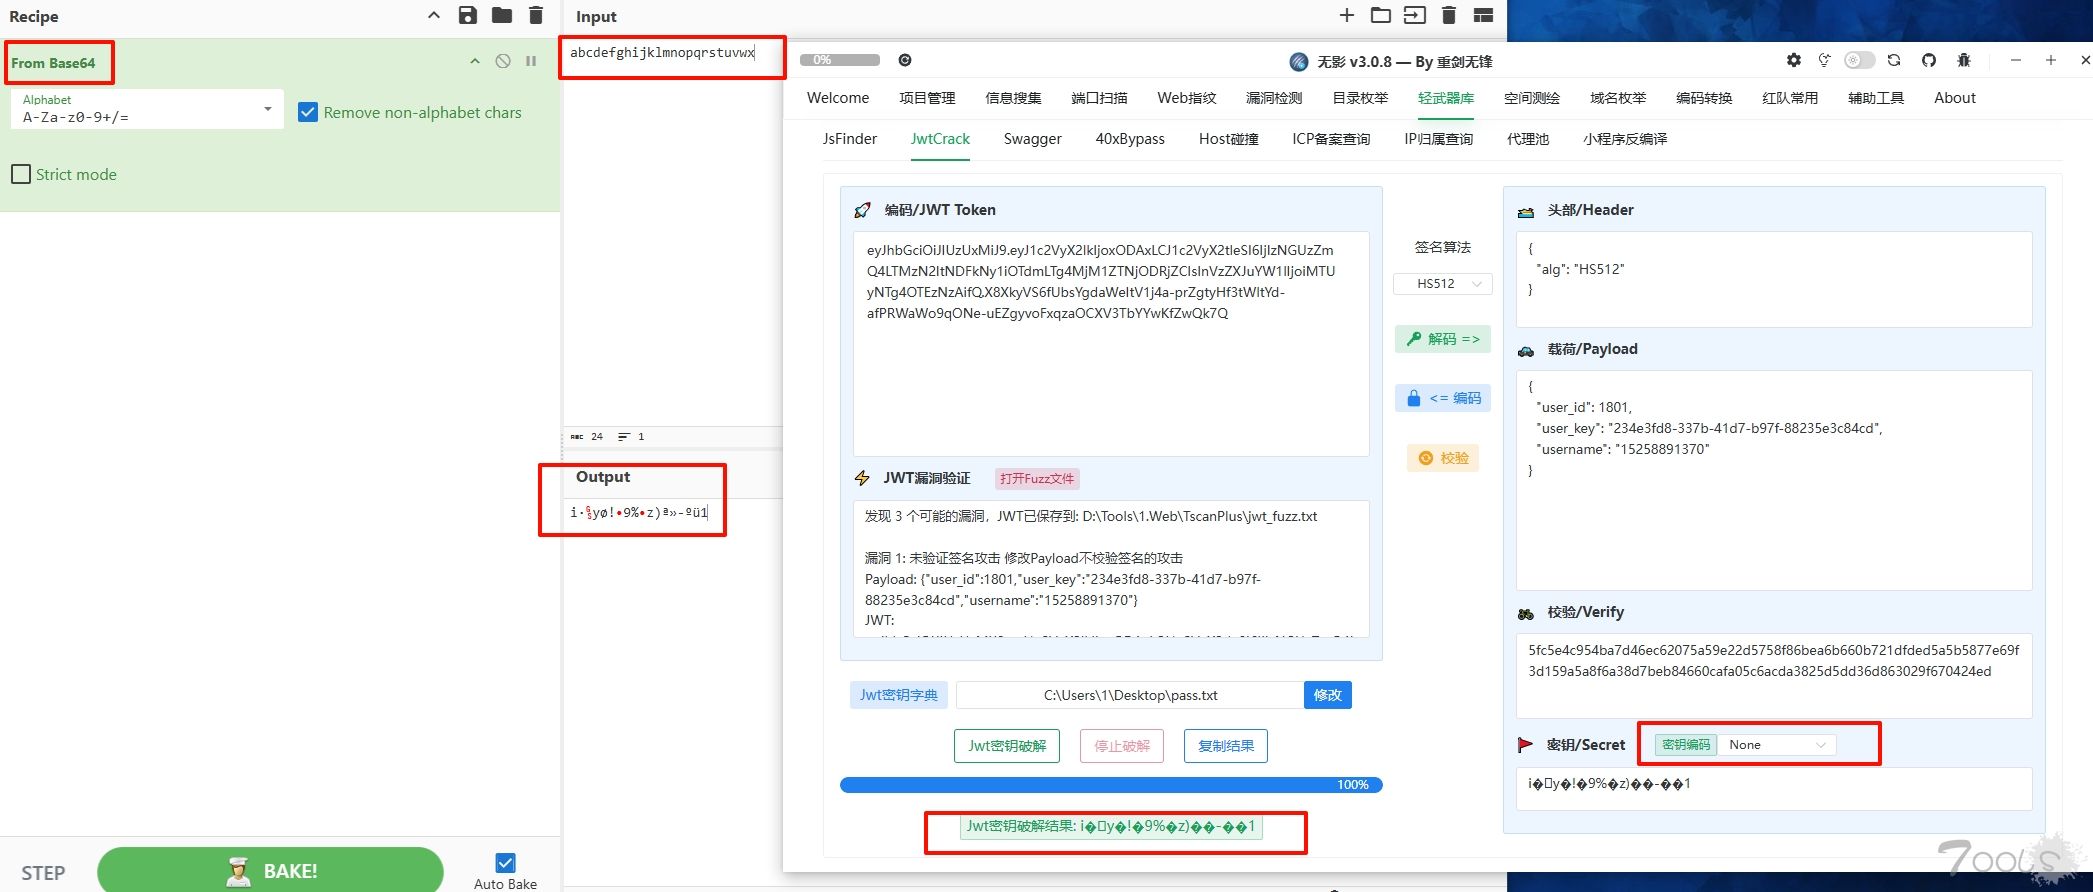The image size is (2093, 892).
Task: Switch to 漏洞检测 tab
Action: (x=1274, y=98)
